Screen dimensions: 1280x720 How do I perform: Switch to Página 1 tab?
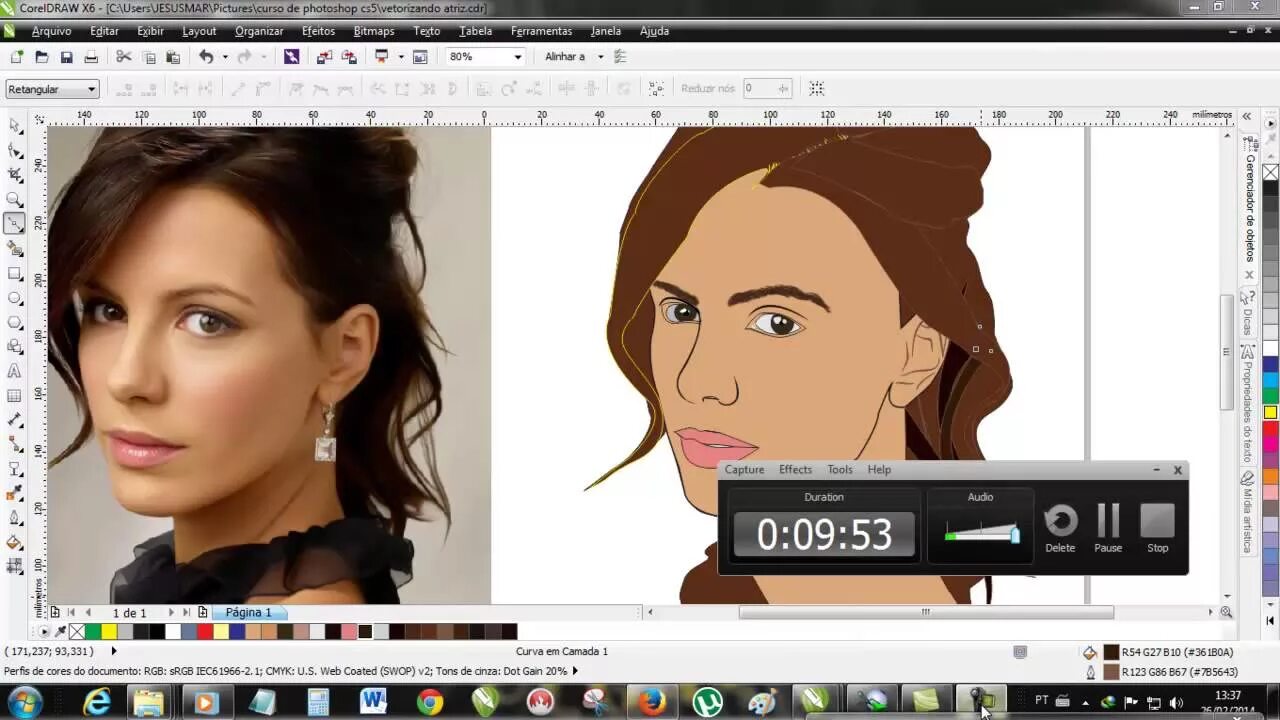point(248,612)
